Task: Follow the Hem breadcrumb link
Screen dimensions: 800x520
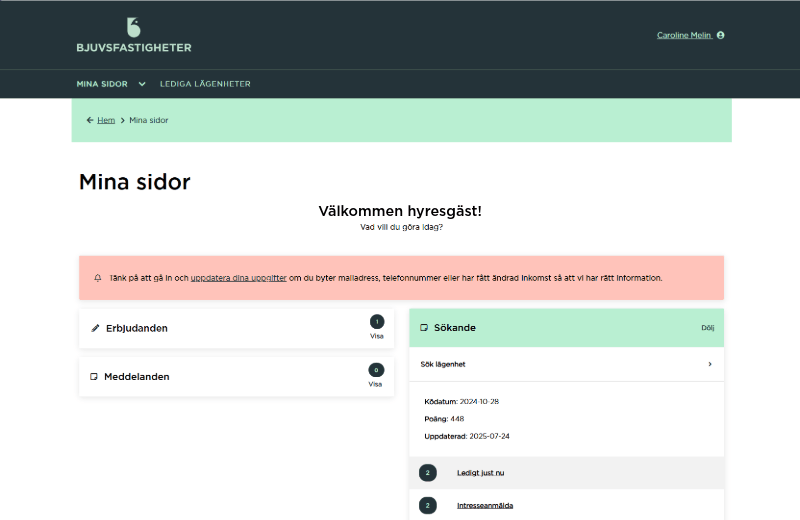Action: pos(106,120)
